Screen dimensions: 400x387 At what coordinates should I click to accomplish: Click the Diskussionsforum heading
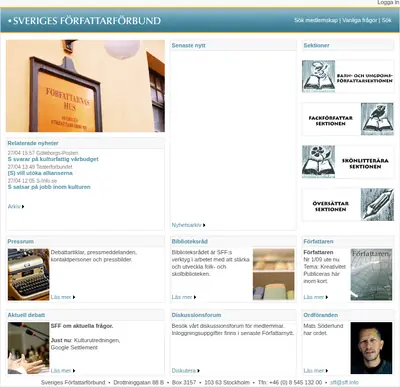click(x=196, y=315)
